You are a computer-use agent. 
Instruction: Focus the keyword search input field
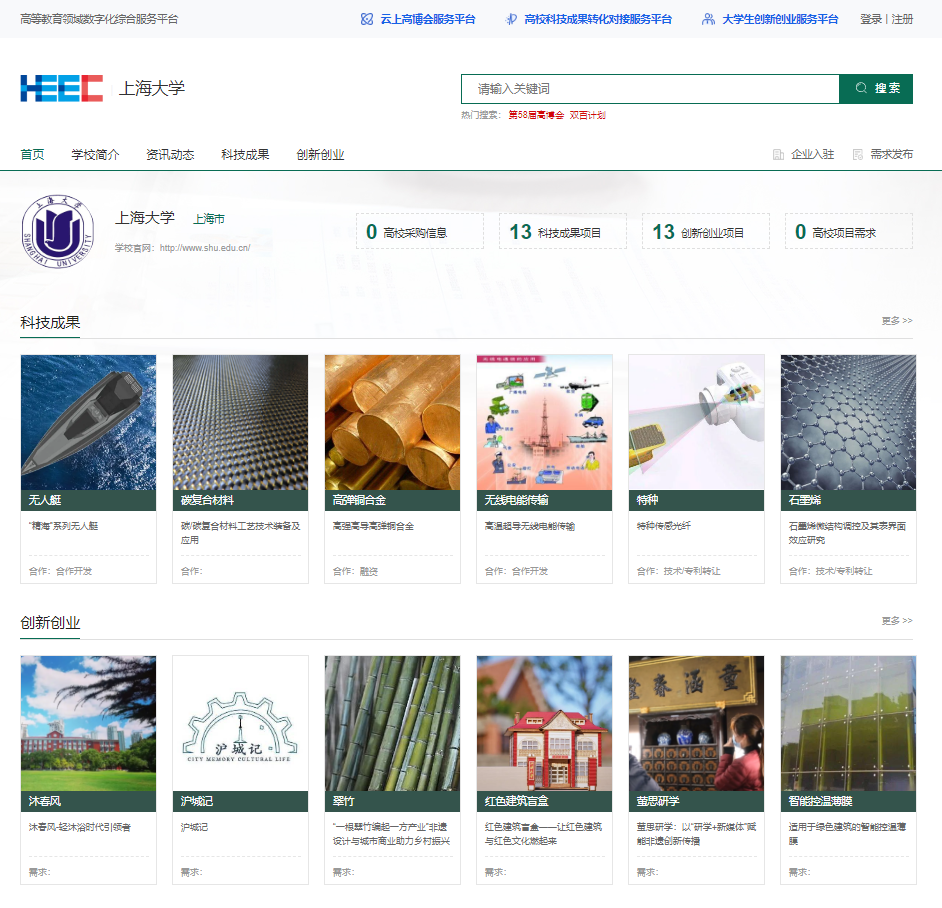650,89
